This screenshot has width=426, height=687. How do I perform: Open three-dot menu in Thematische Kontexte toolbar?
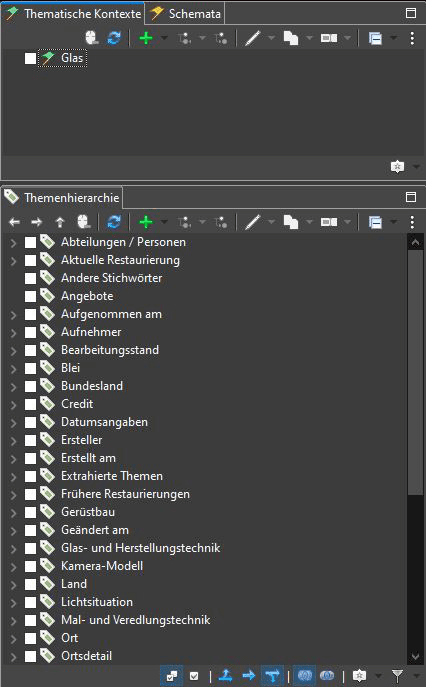[412, 38]
